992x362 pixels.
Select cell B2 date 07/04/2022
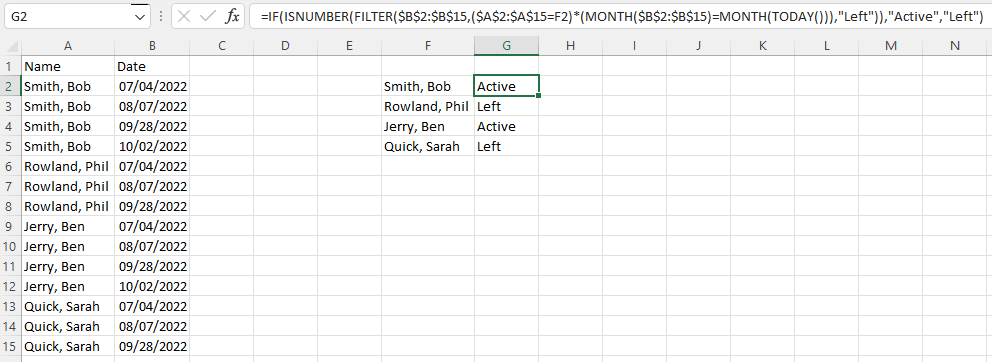pos(152,86)
